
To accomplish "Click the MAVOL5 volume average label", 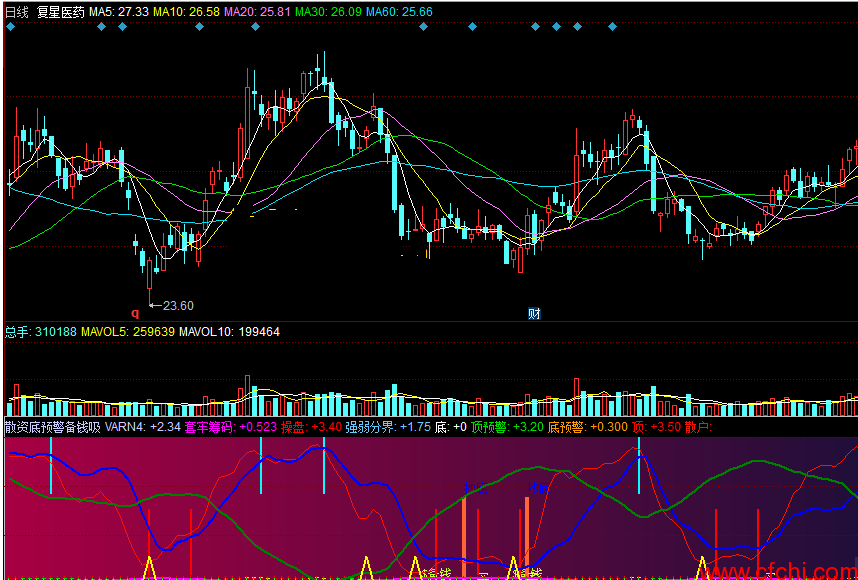I will pos(128,331).
